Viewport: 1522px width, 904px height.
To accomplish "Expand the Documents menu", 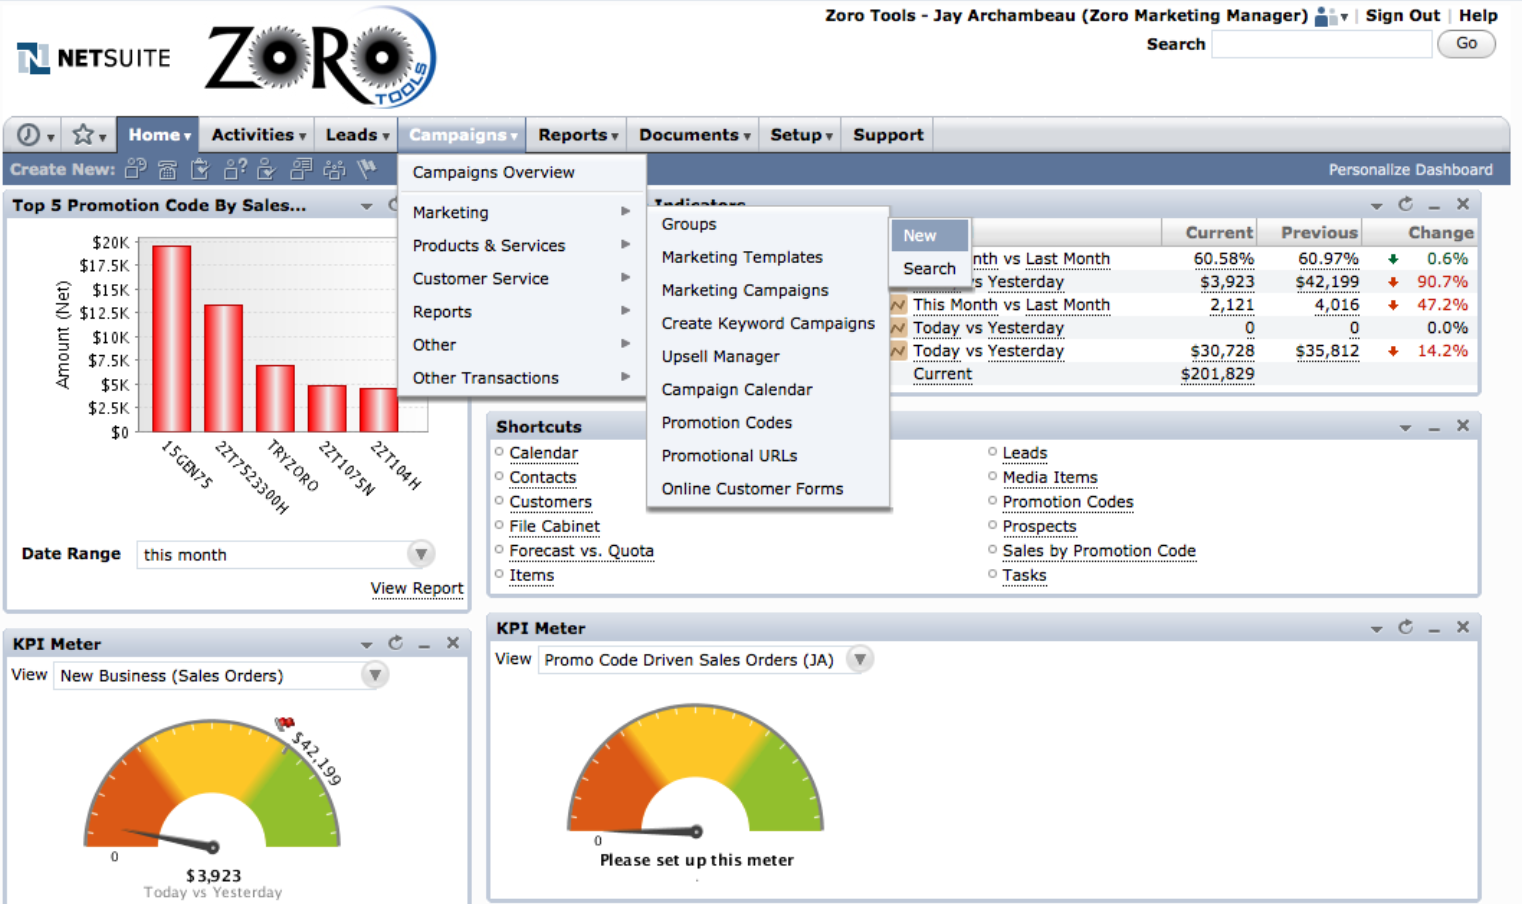I will coord(694,135).
